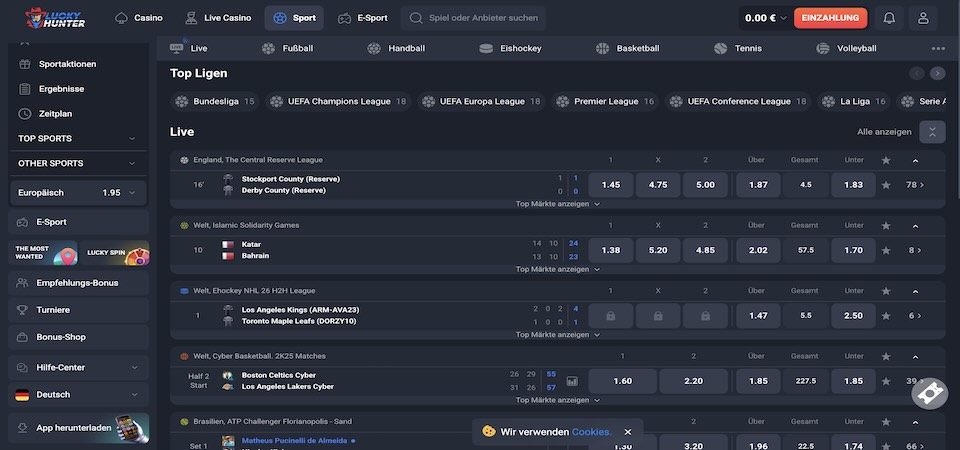
Task: Open the Lucky Spin promo banner
Action: click(x=115, y=253)
